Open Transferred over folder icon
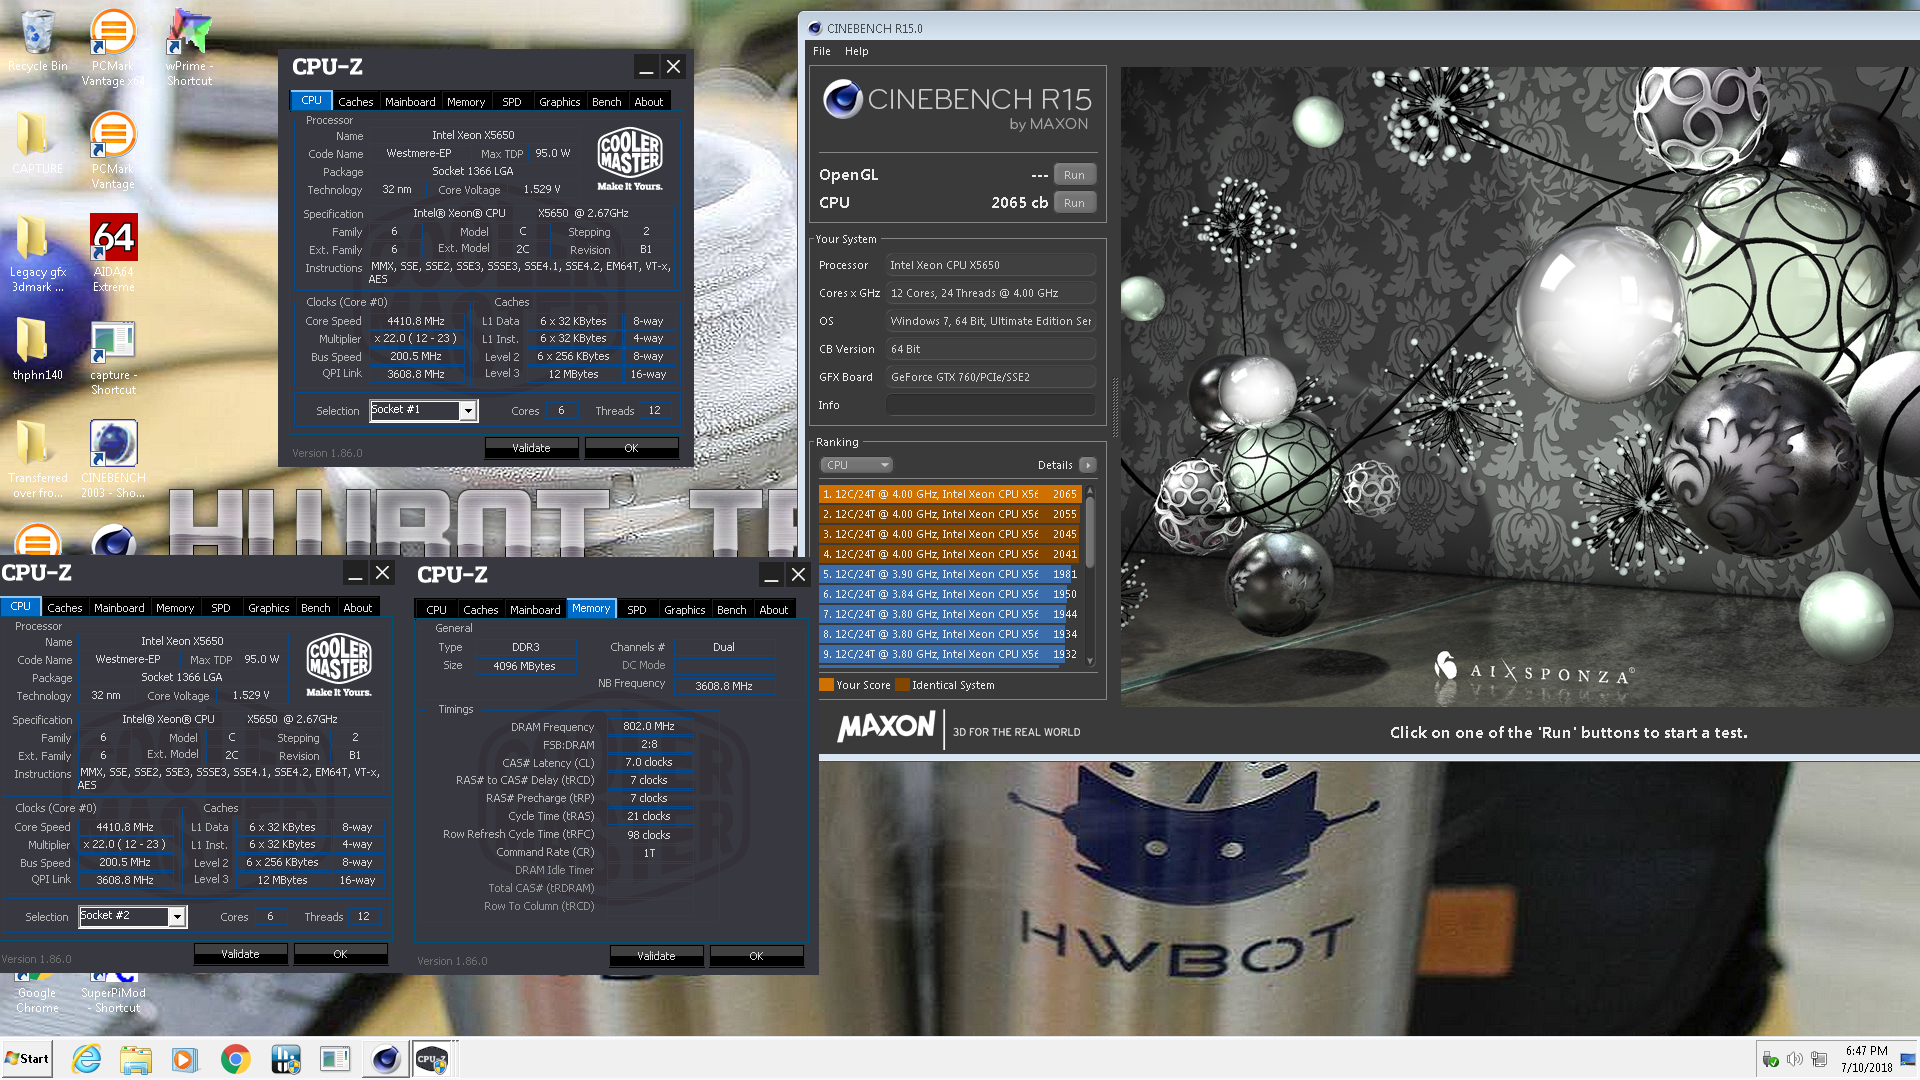 click(38, 458)
